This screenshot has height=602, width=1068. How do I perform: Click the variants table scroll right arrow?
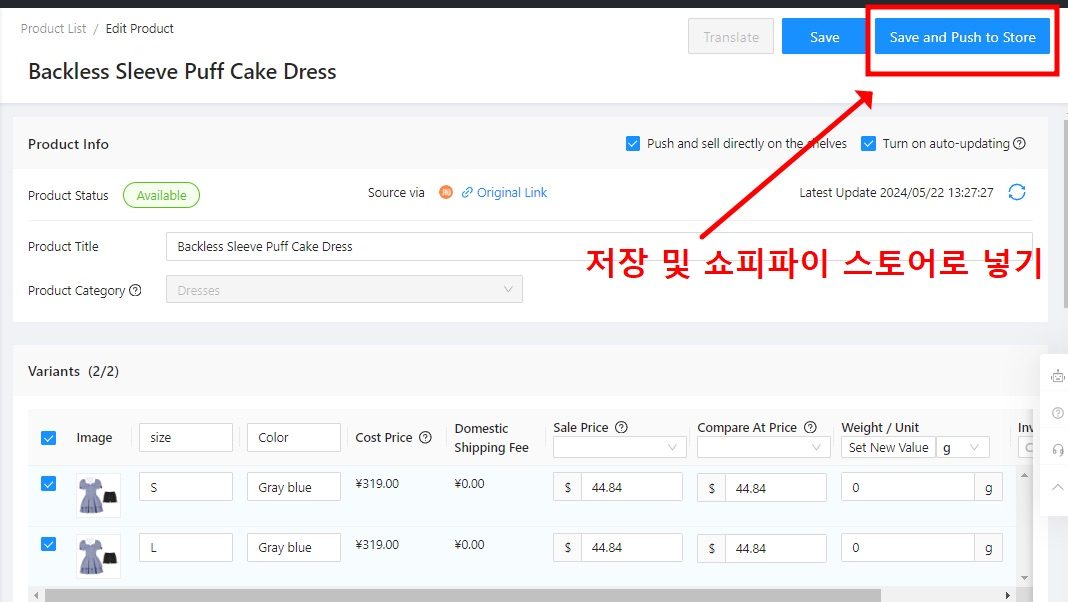pos(1008,595)
